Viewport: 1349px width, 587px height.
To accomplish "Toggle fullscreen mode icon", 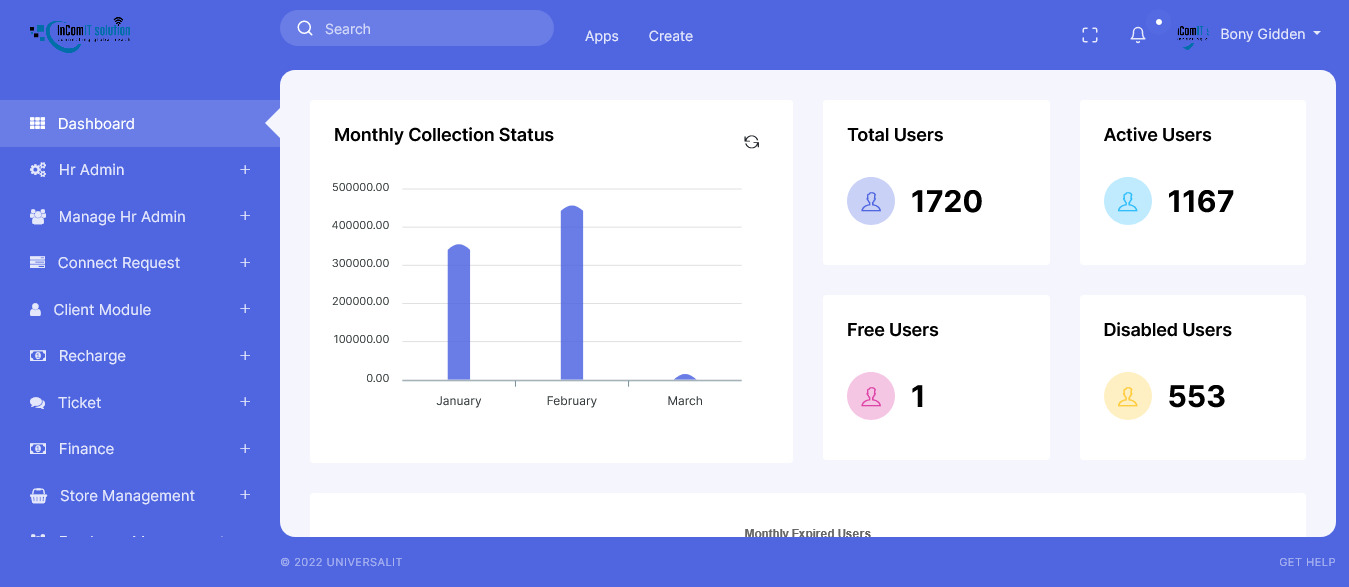I will [x=1090, y=35].
